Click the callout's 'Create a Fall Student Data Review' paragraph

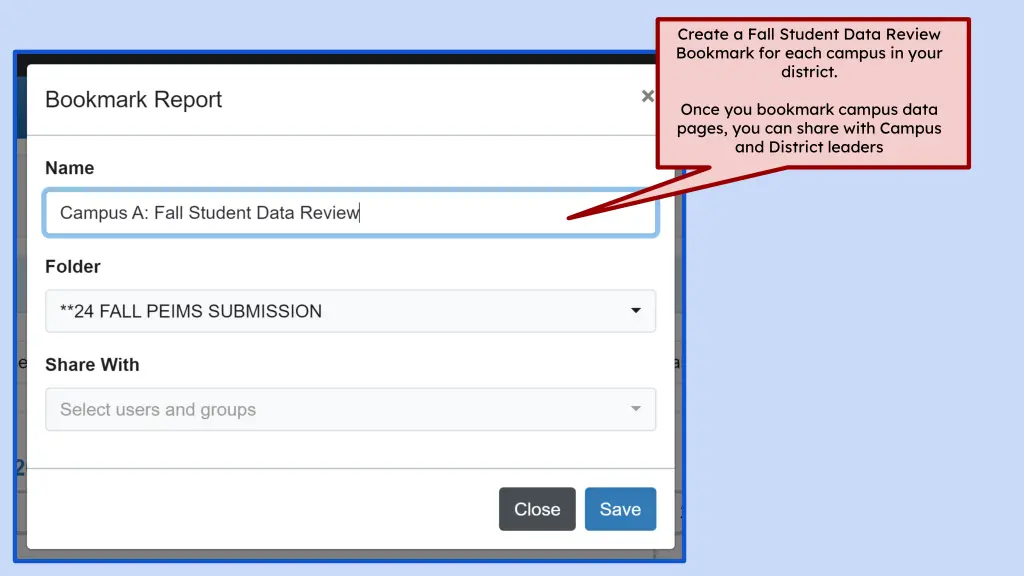tap(809, 53)
